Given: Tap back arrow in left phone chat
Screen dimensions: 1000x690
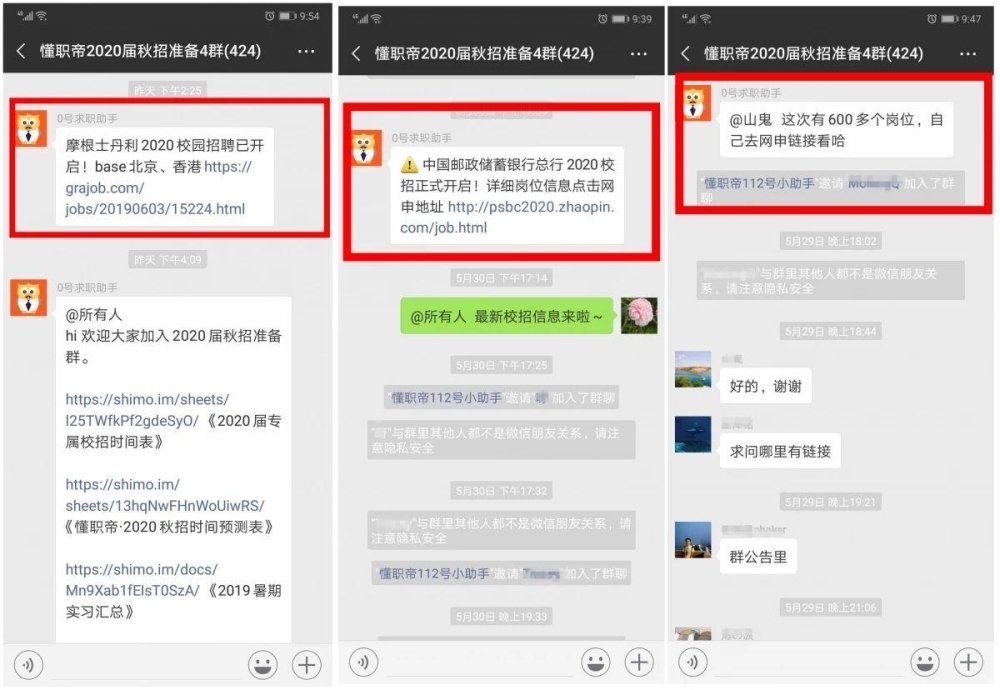Looking at the screenshot, I should pos(21,51).
